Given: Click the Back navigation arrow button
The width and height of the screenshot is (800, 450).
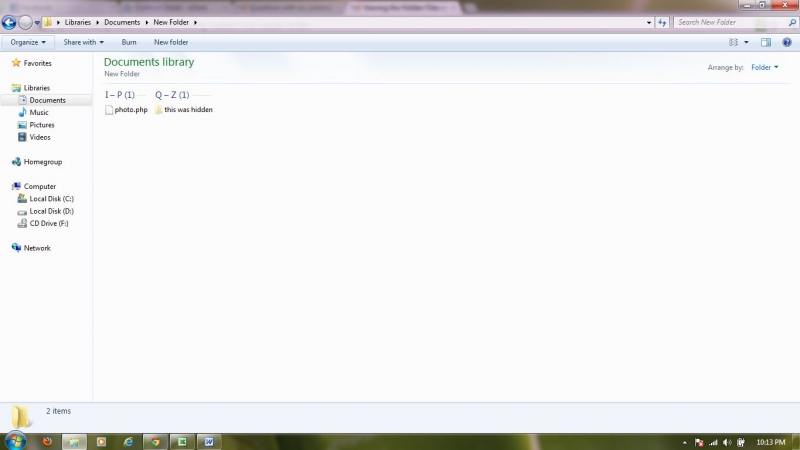Looking at the screenshot, I should (x=9, y=22).
